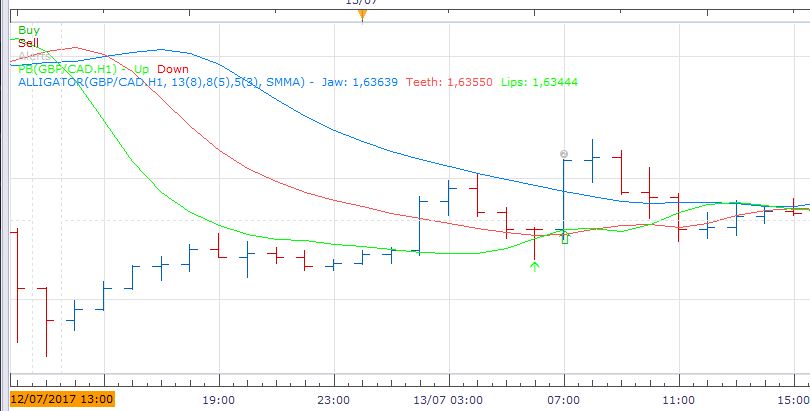Click the Down label of PB indicator

point(173,69)
